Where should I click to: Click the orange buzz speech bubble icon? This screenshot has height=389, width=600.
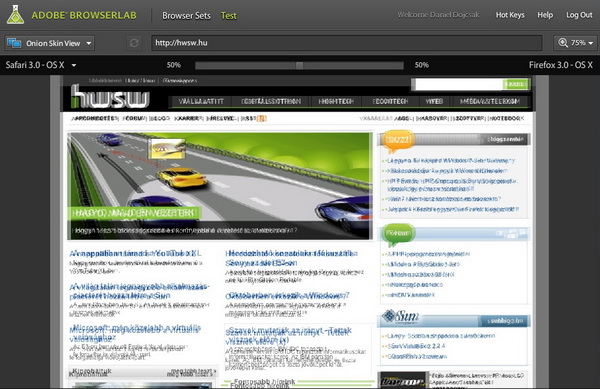tap(398, 140)
